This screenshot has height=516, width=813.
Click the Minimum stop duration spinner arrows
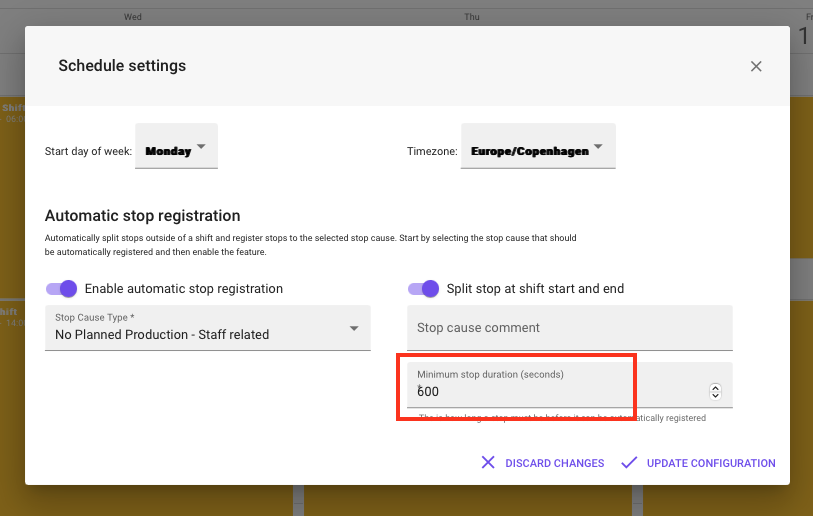(x=715, y=392)
